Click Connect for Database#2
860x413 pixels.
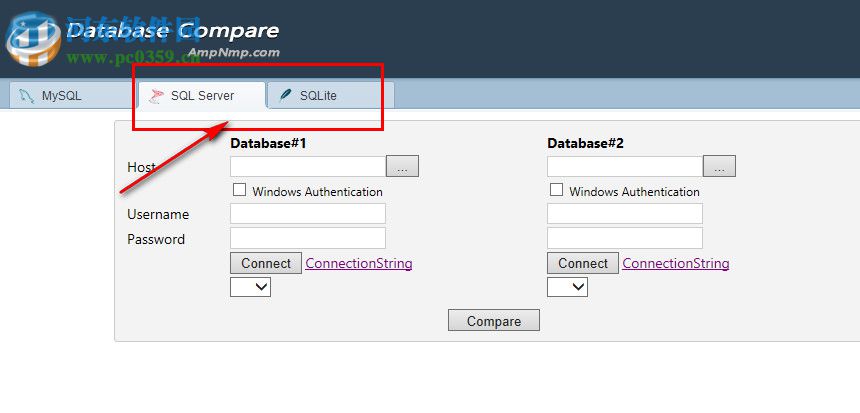point(582,263)
